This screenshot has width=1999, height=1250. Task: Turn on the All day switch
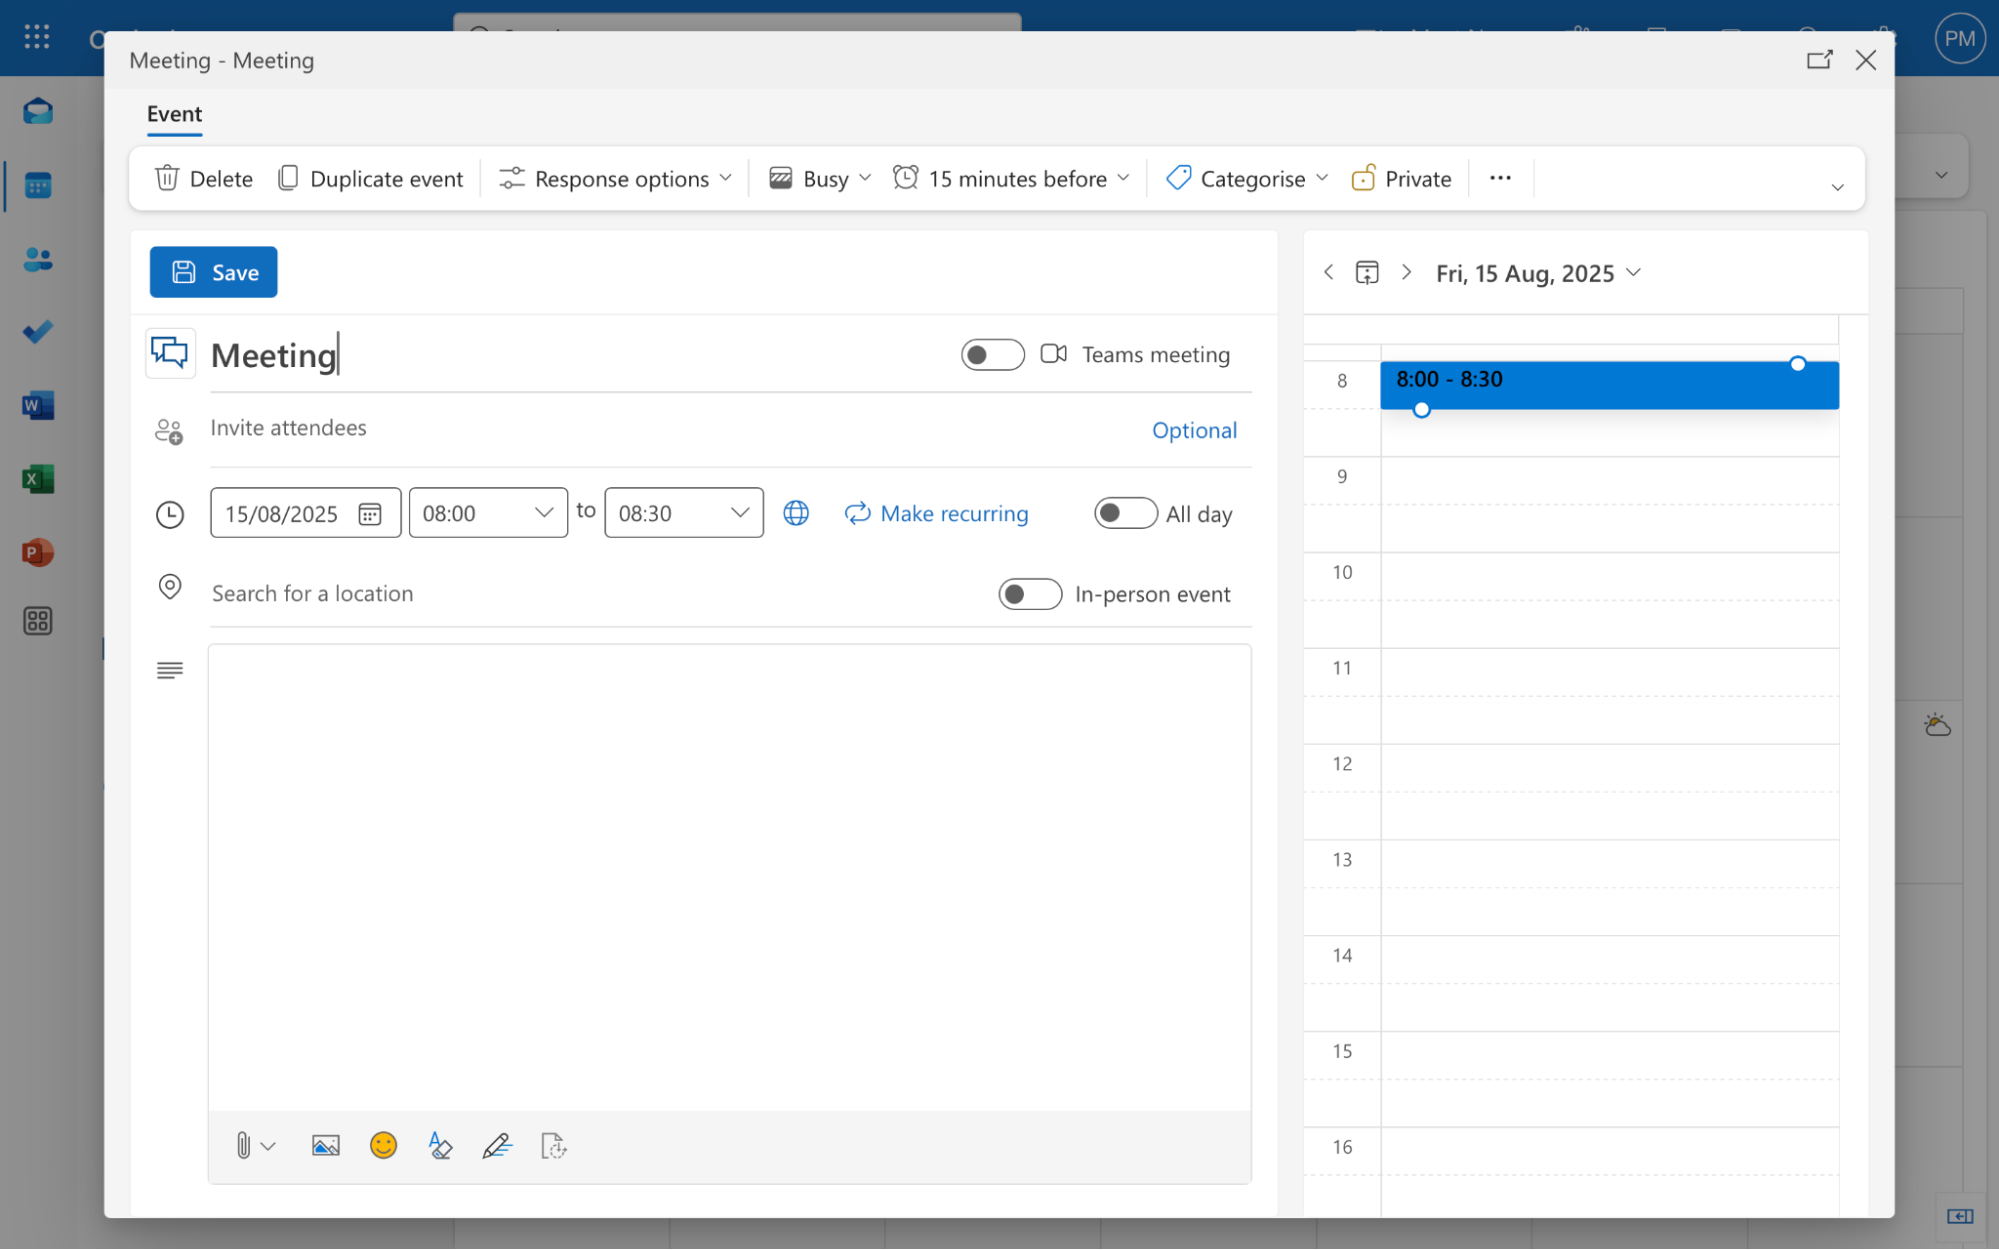1124,513
